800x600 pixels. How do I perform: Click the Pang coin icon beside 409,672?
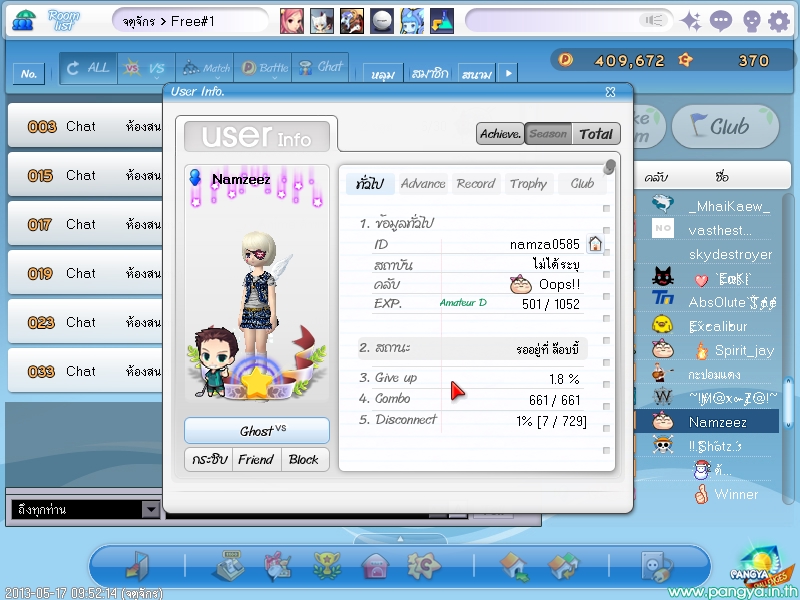[565, 60]
